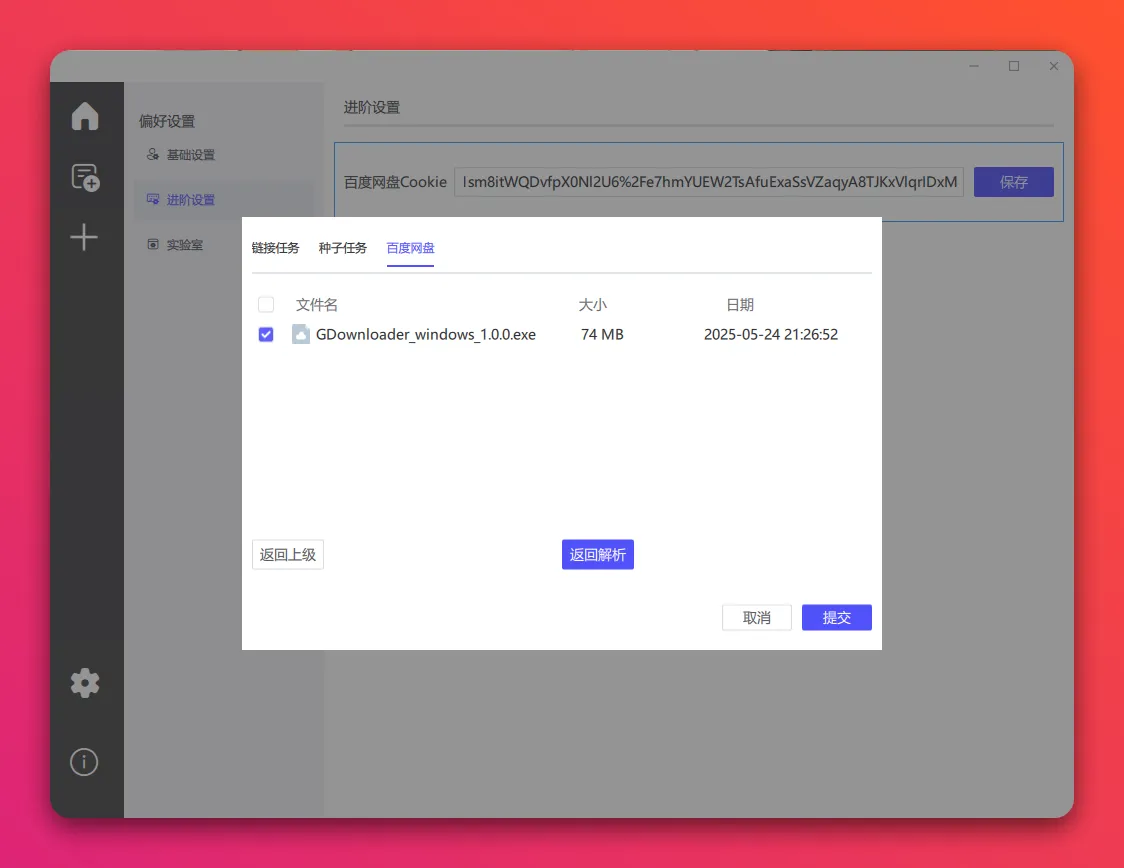Click the 基础设置 icon in preferences
This screenshot has height=868, width=1124.
(x=153, y=155)
